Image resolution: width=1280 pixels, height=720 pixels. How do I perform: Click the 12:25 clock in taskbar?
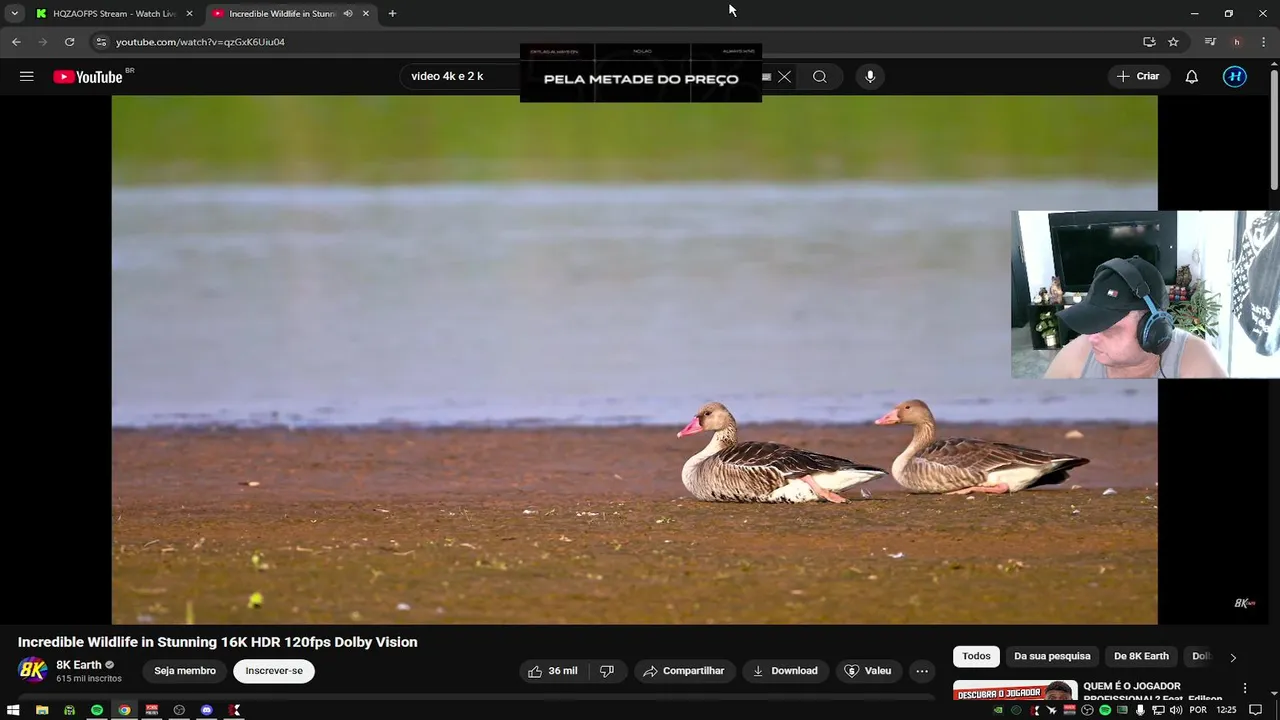point(1226,710)
